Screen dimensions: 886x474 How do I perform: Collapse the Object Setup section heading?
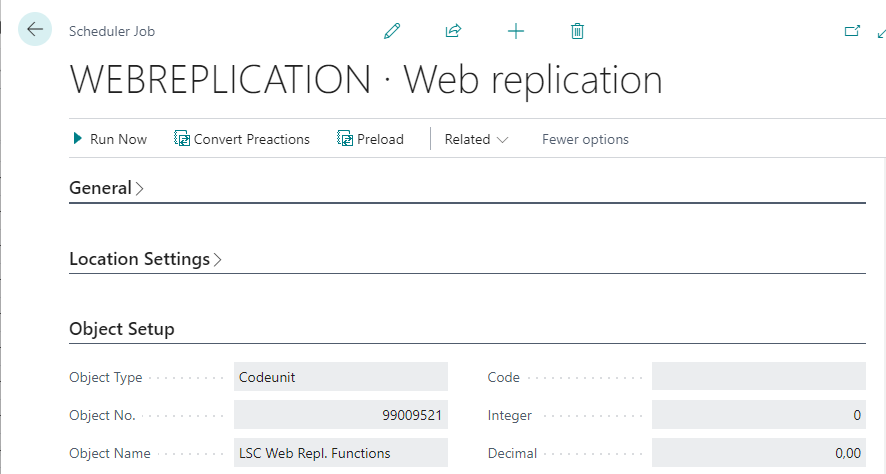point(121,329)
